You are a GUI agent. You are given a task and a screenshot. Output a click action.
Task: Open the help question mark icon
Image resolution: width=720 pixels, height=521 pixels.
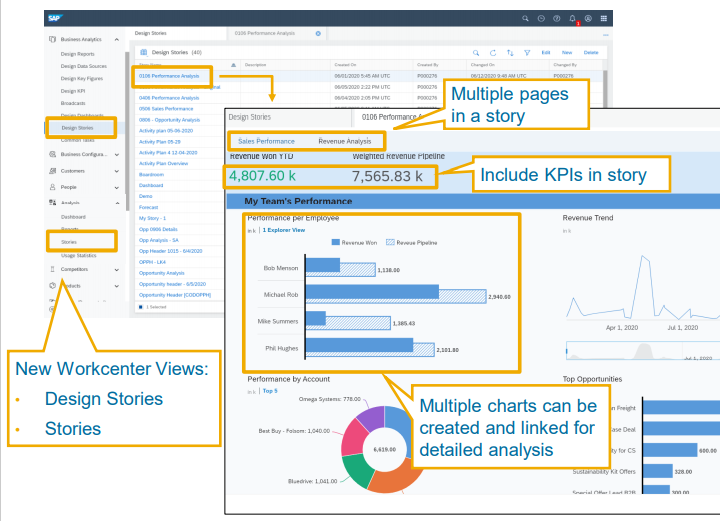click(x=557, y=18)
